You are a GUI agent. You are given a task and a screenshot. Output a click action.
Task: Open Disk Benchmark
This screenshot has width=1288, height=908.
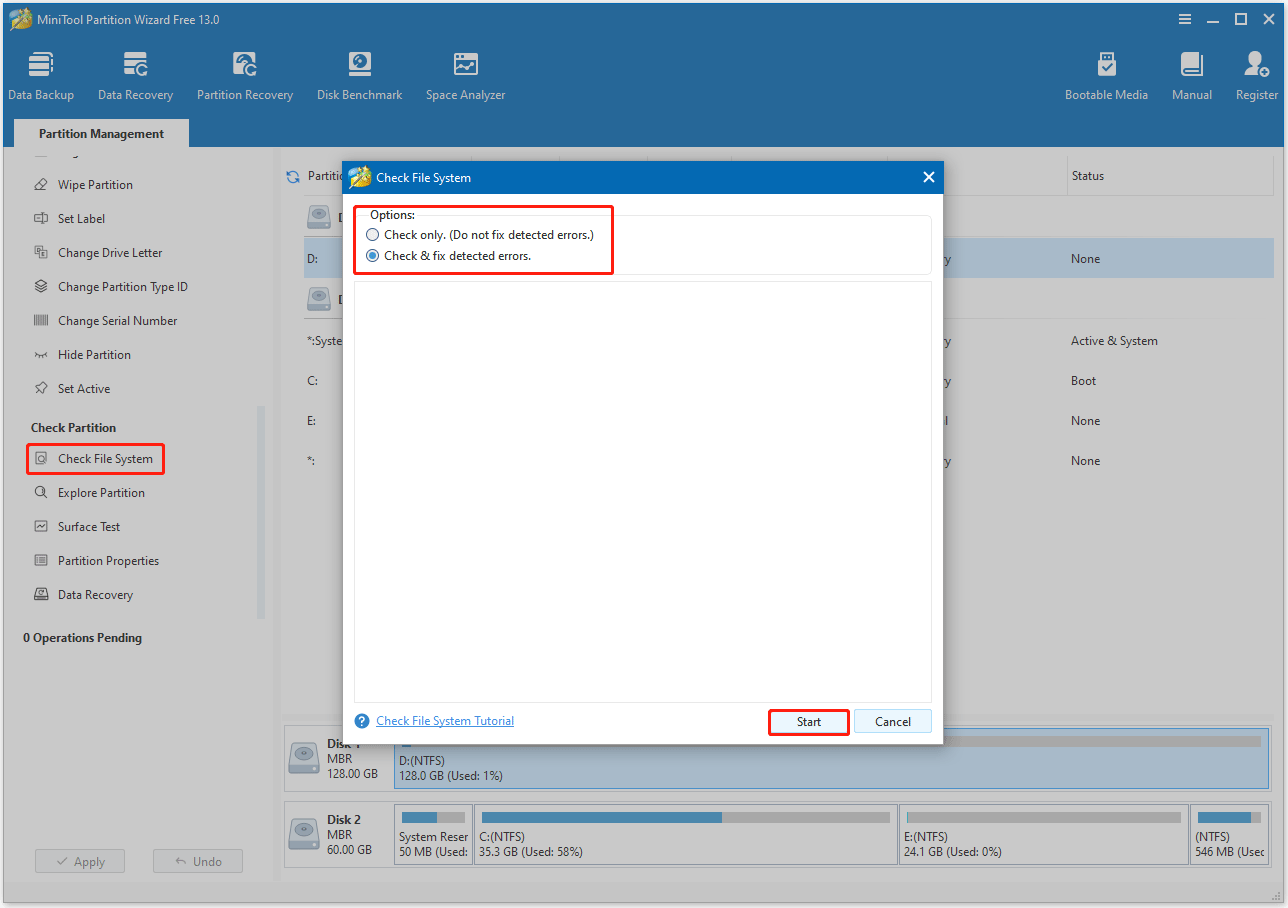(x=359, y=75)
